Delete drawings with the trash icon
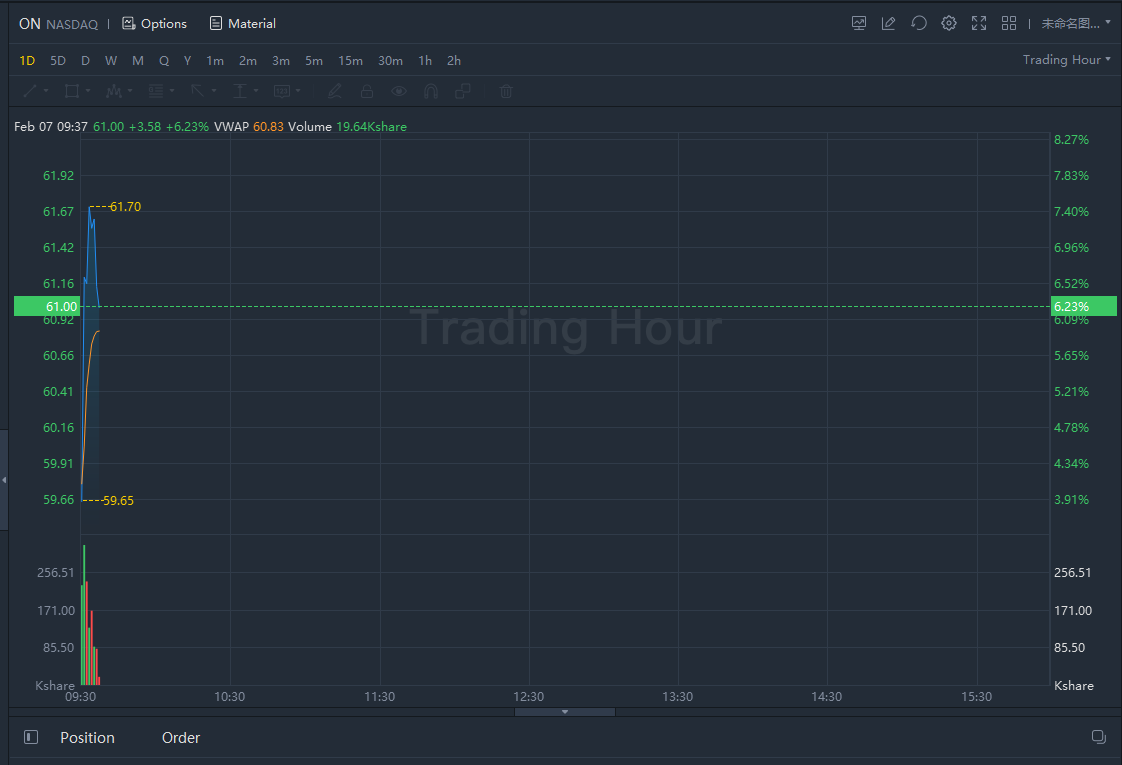Viewport: 1122px width, 765px height. [x=506, y=91]
